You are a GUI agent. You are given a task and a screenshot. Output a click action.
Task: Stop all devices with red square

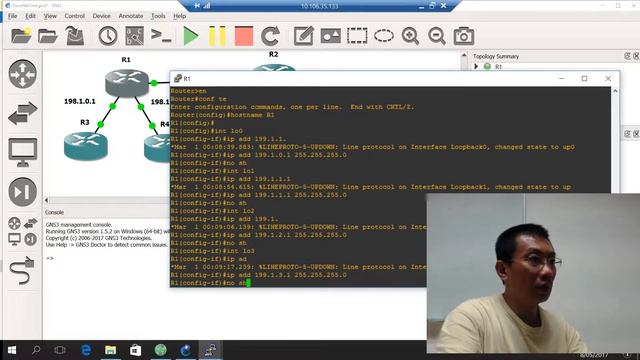[244, 36]
